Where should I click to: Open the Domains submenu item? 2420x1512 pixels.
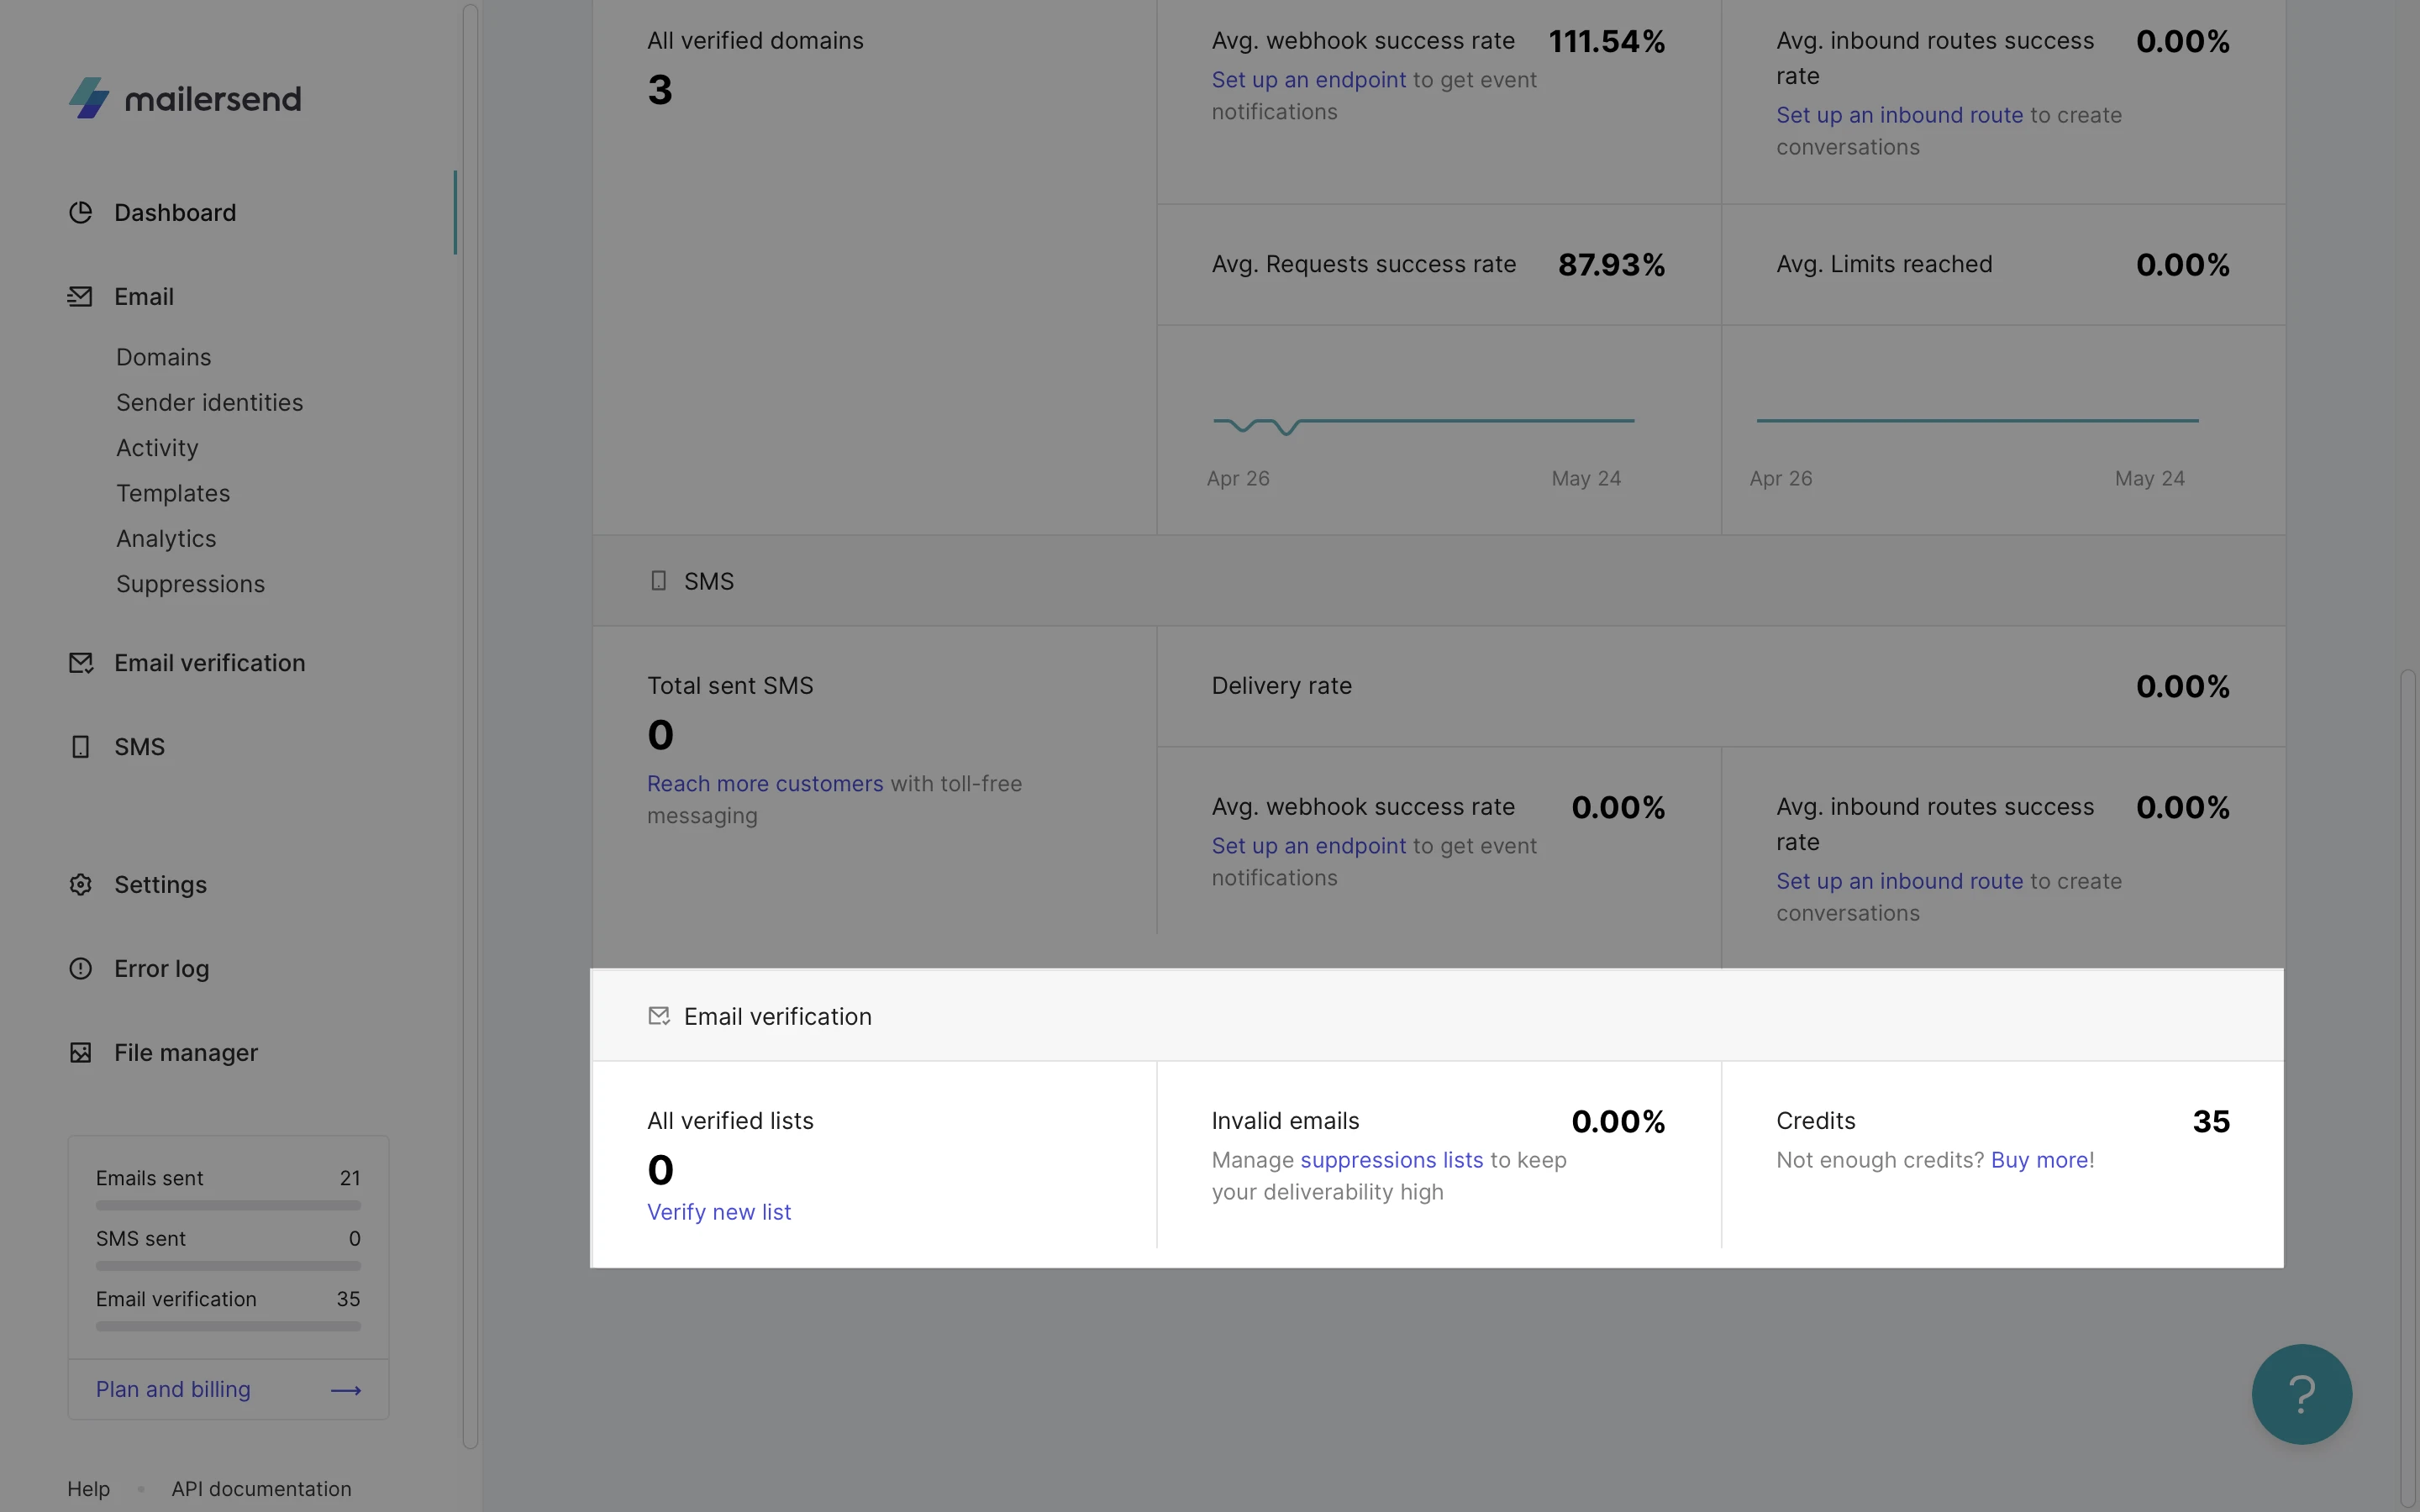pos(163,357)
